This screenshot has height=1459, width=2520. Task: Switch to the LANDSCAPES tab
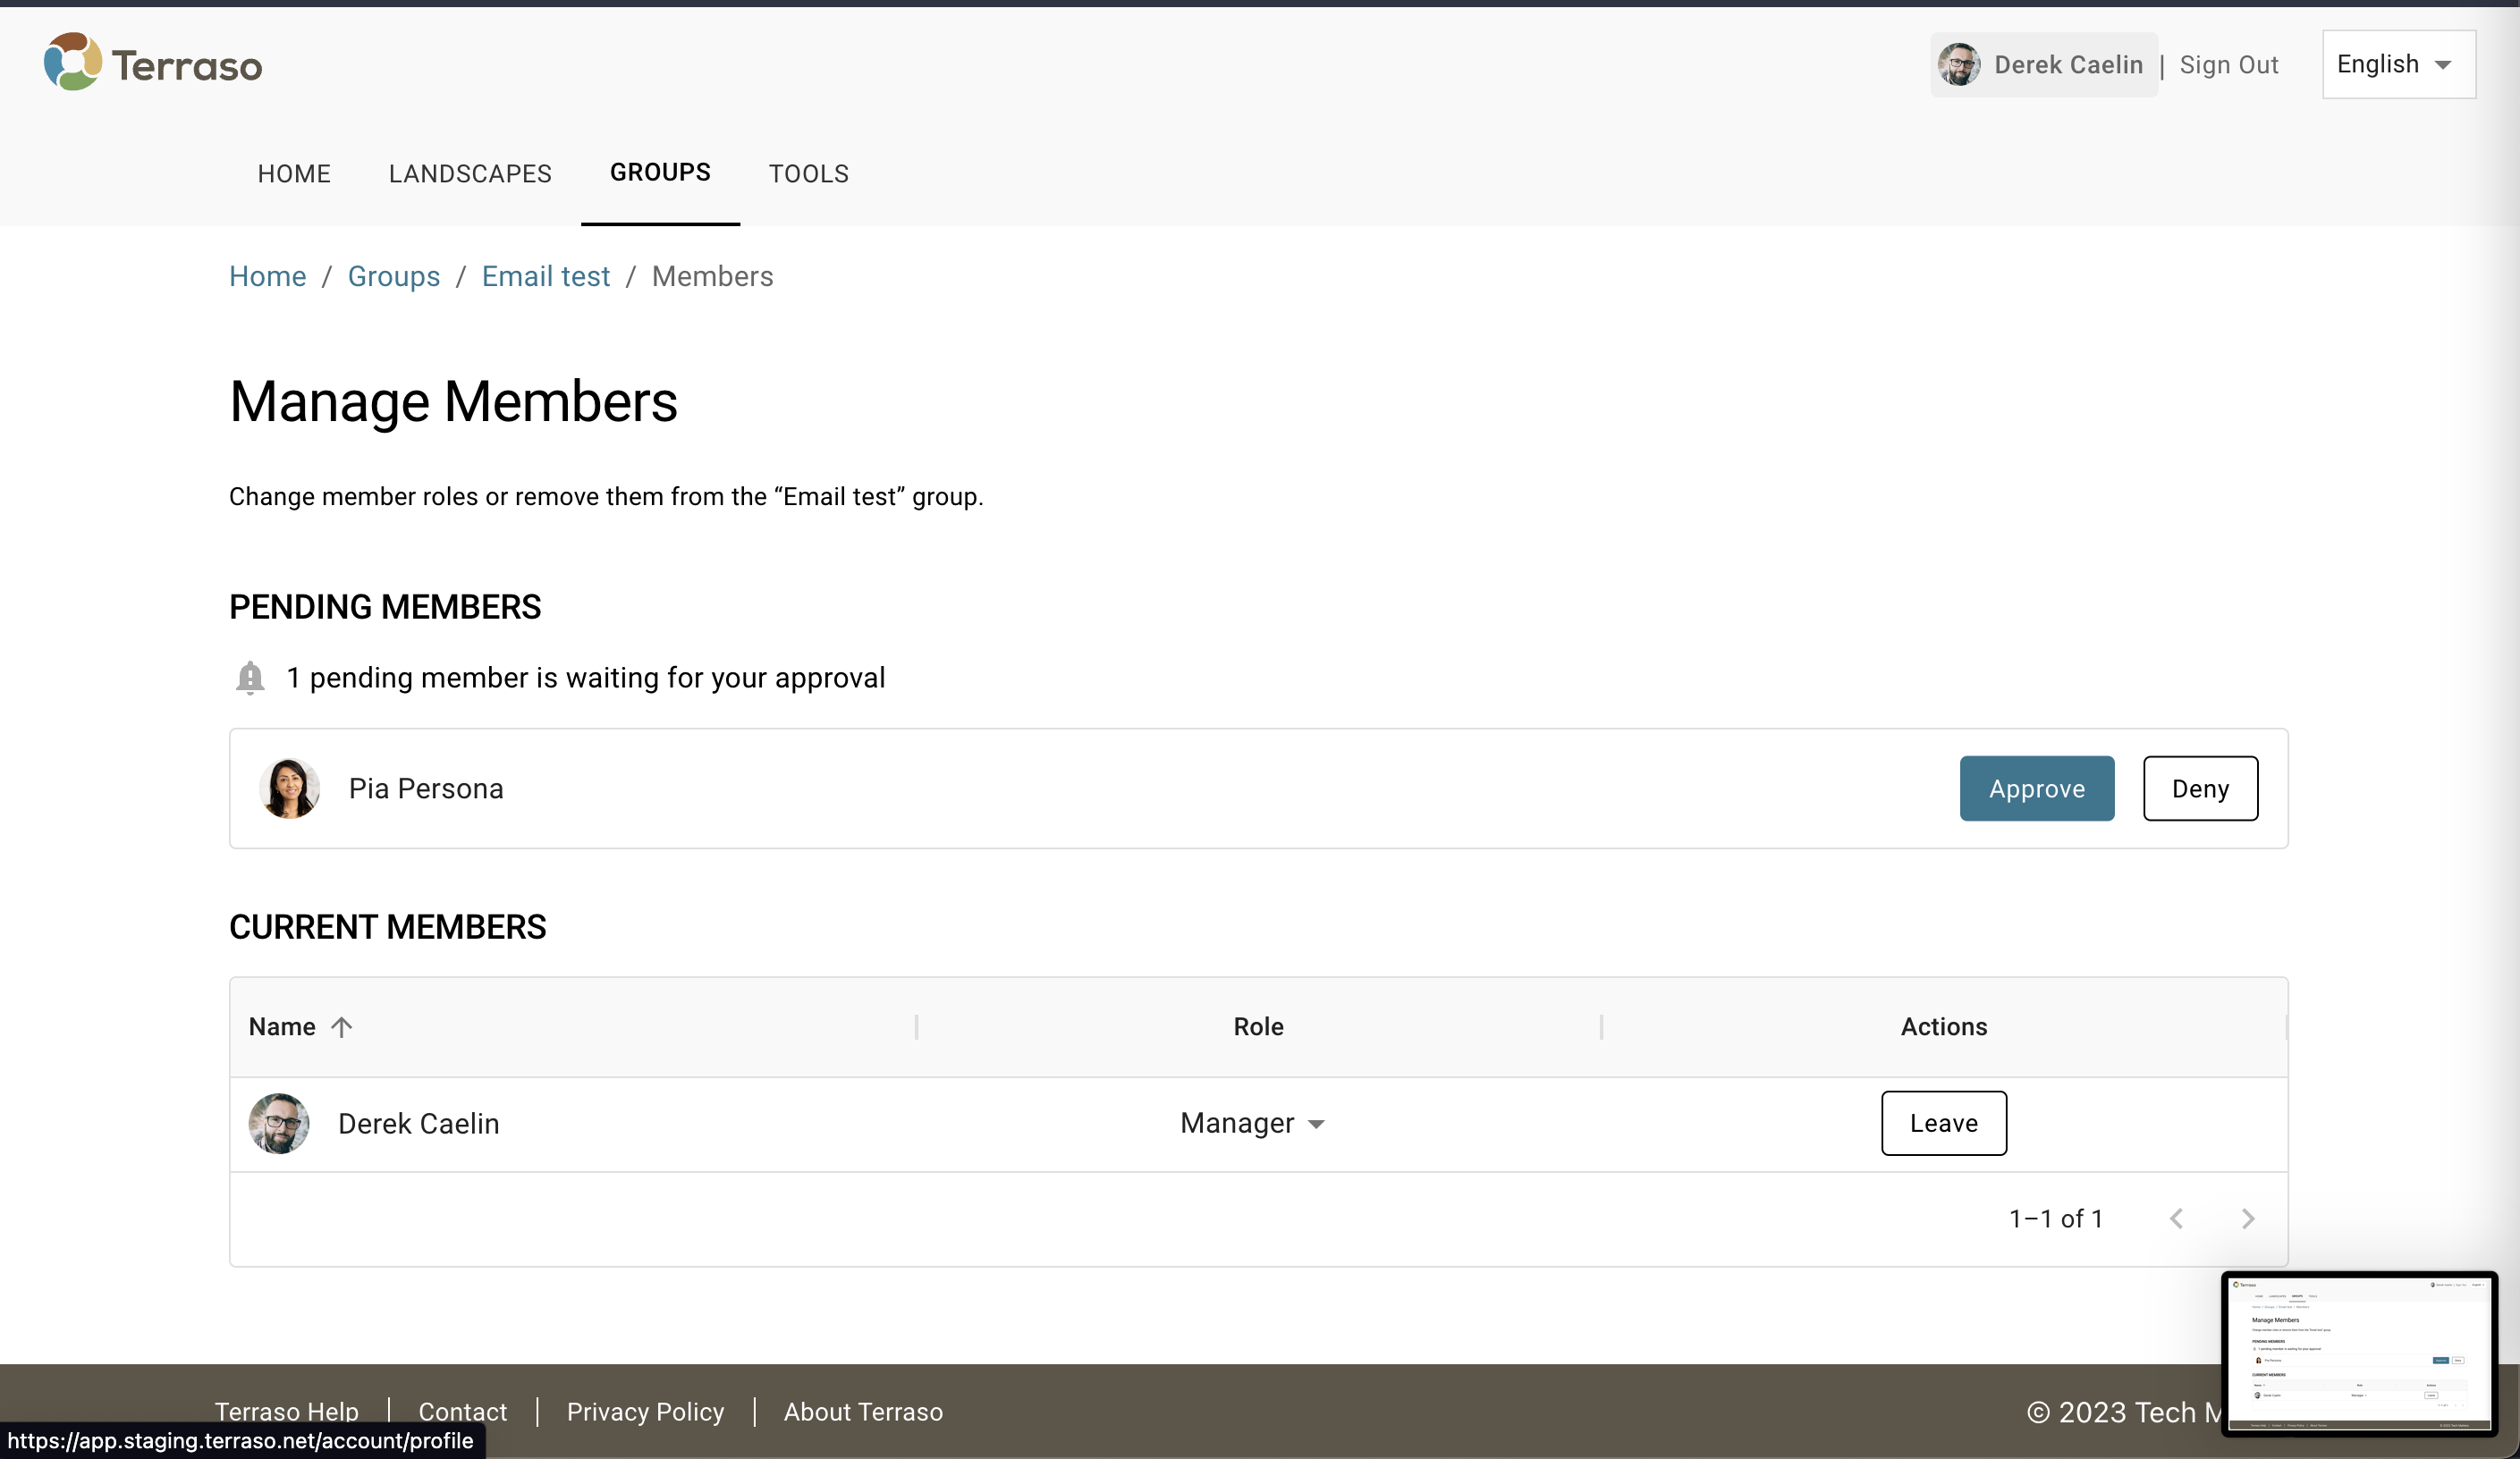(470, 173)
